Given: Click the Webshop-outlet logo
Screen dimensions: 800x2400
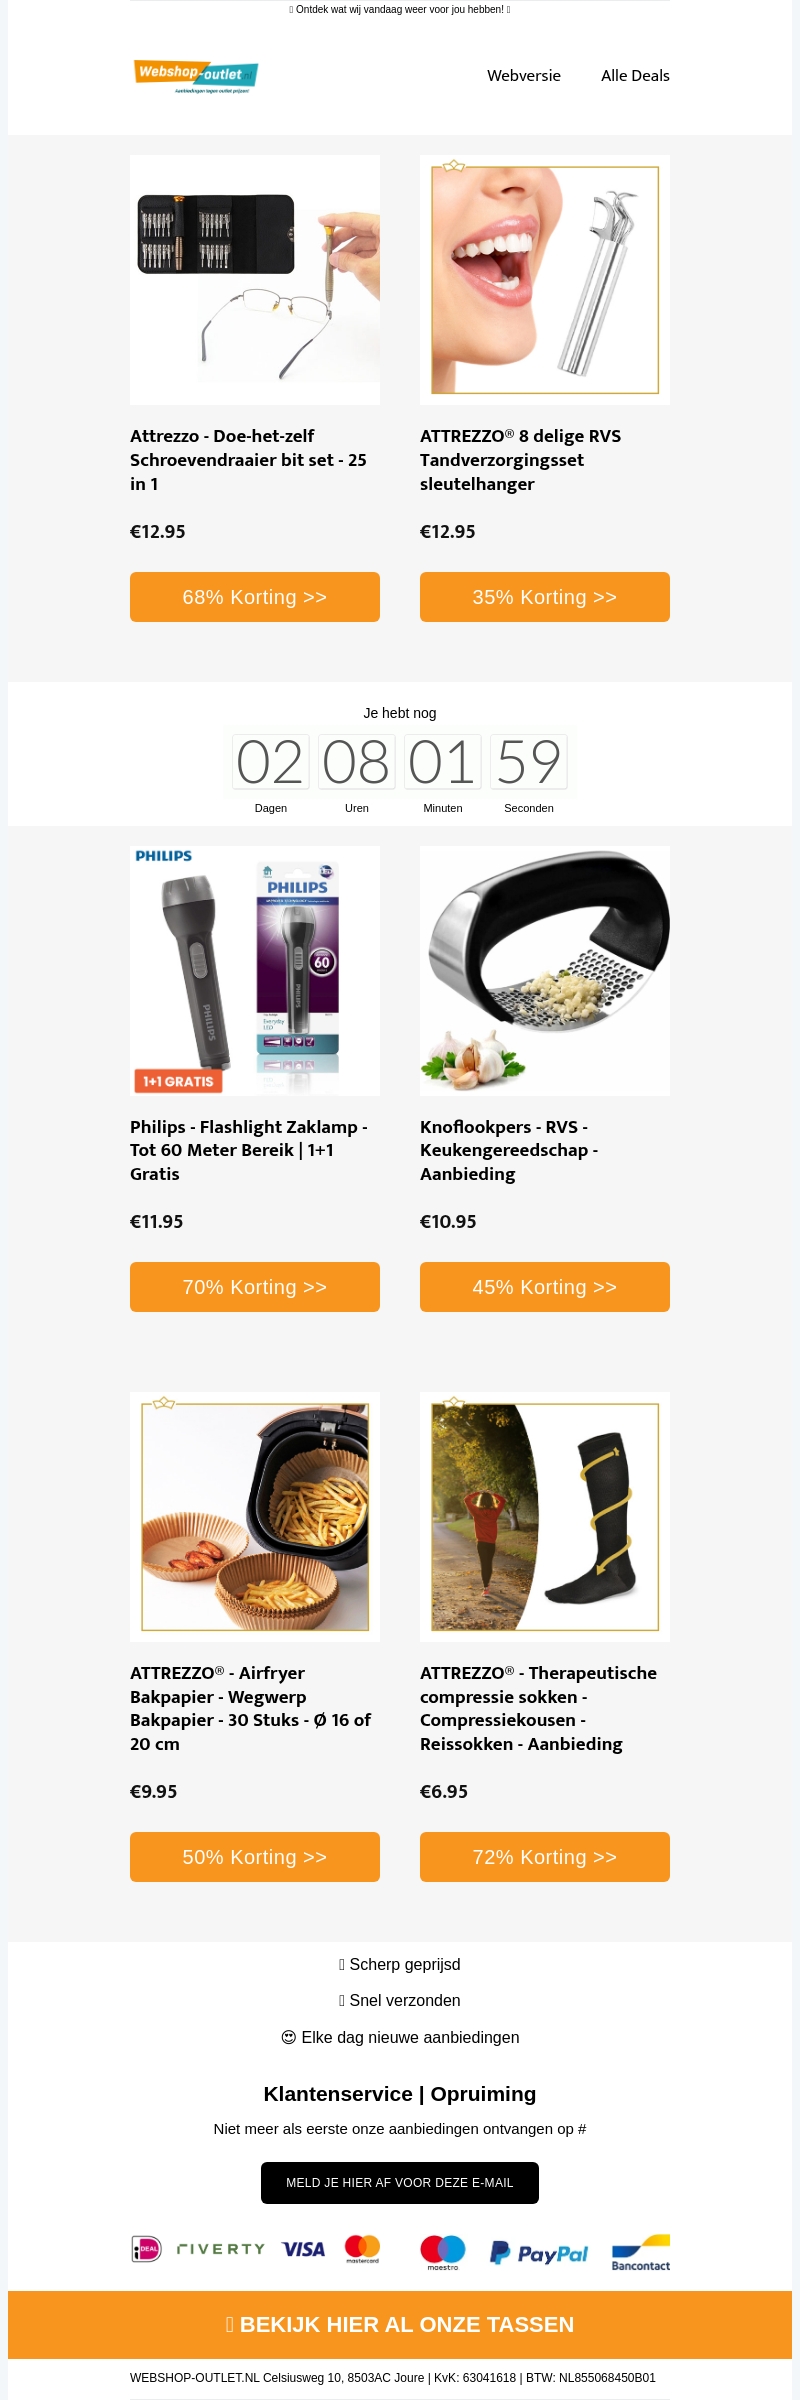Looking at the screenshot, I should [x=196, y=75].
